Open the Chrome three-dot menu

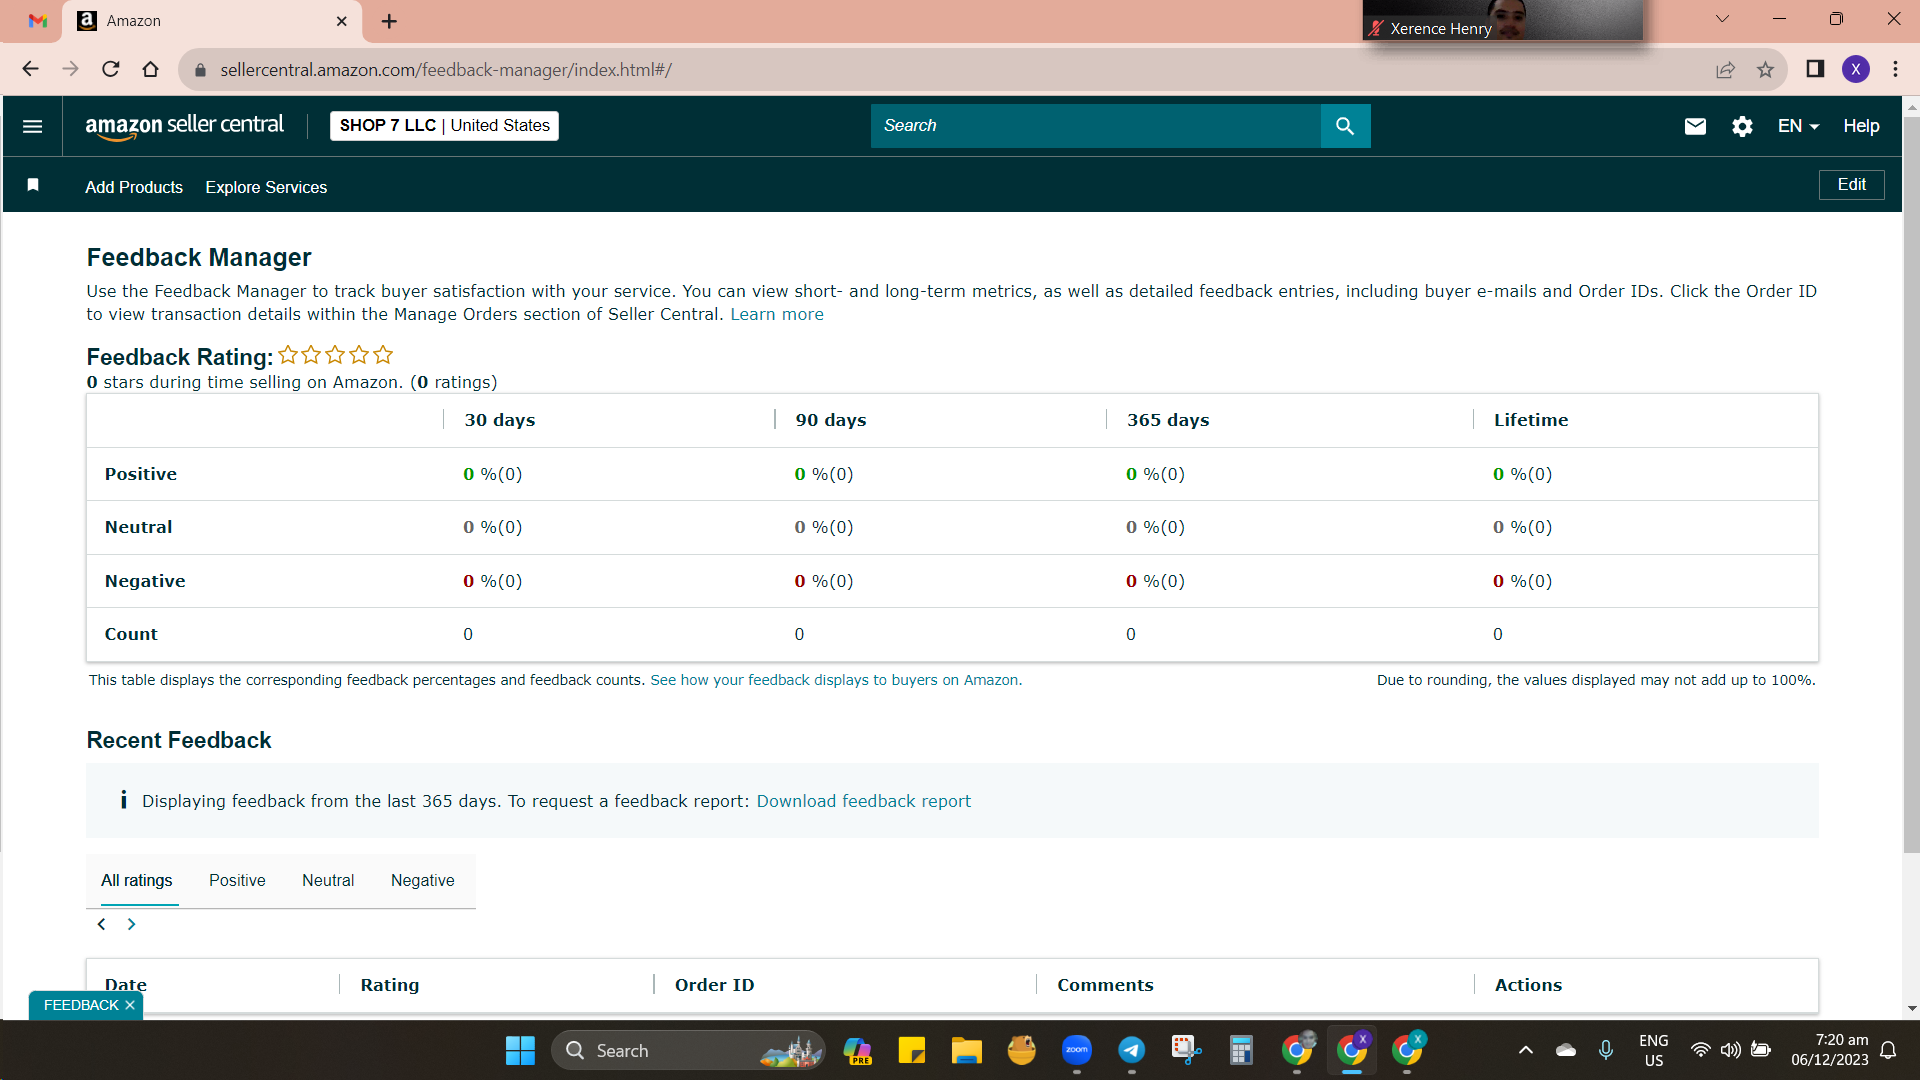1895,69
